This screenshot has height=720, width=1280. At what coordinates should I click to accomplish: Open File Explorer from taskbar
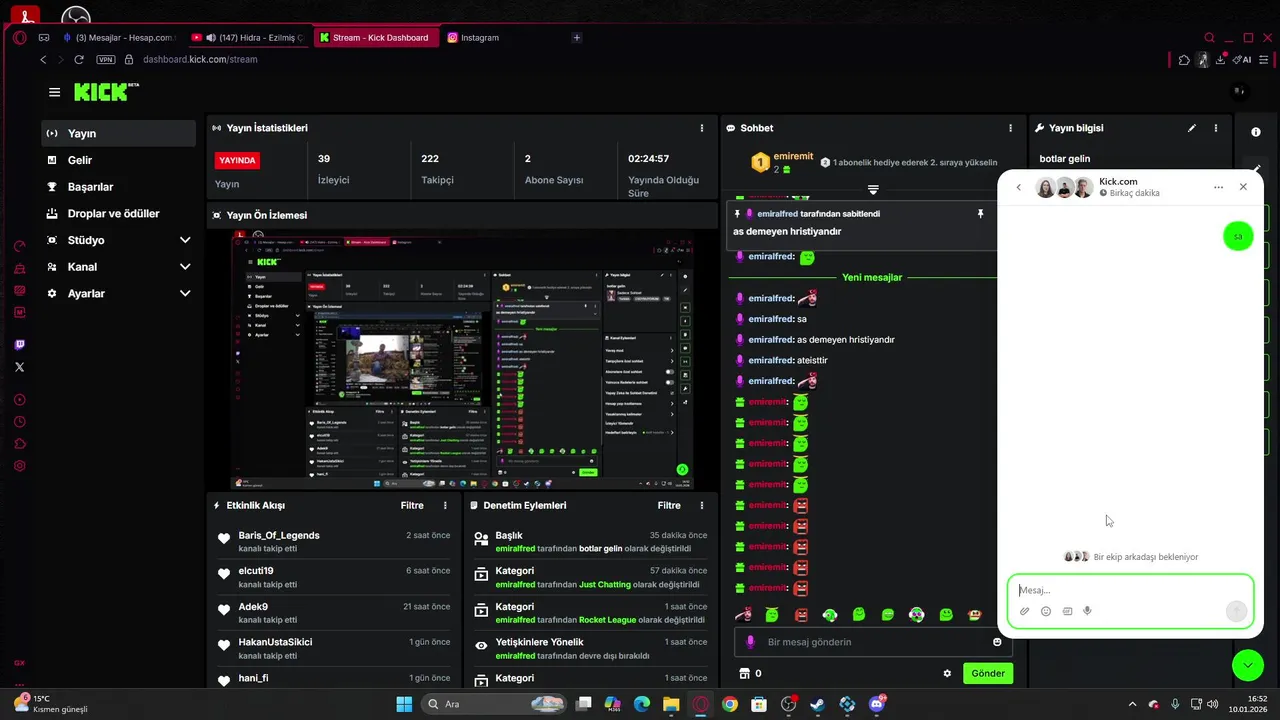click(671, 704)
